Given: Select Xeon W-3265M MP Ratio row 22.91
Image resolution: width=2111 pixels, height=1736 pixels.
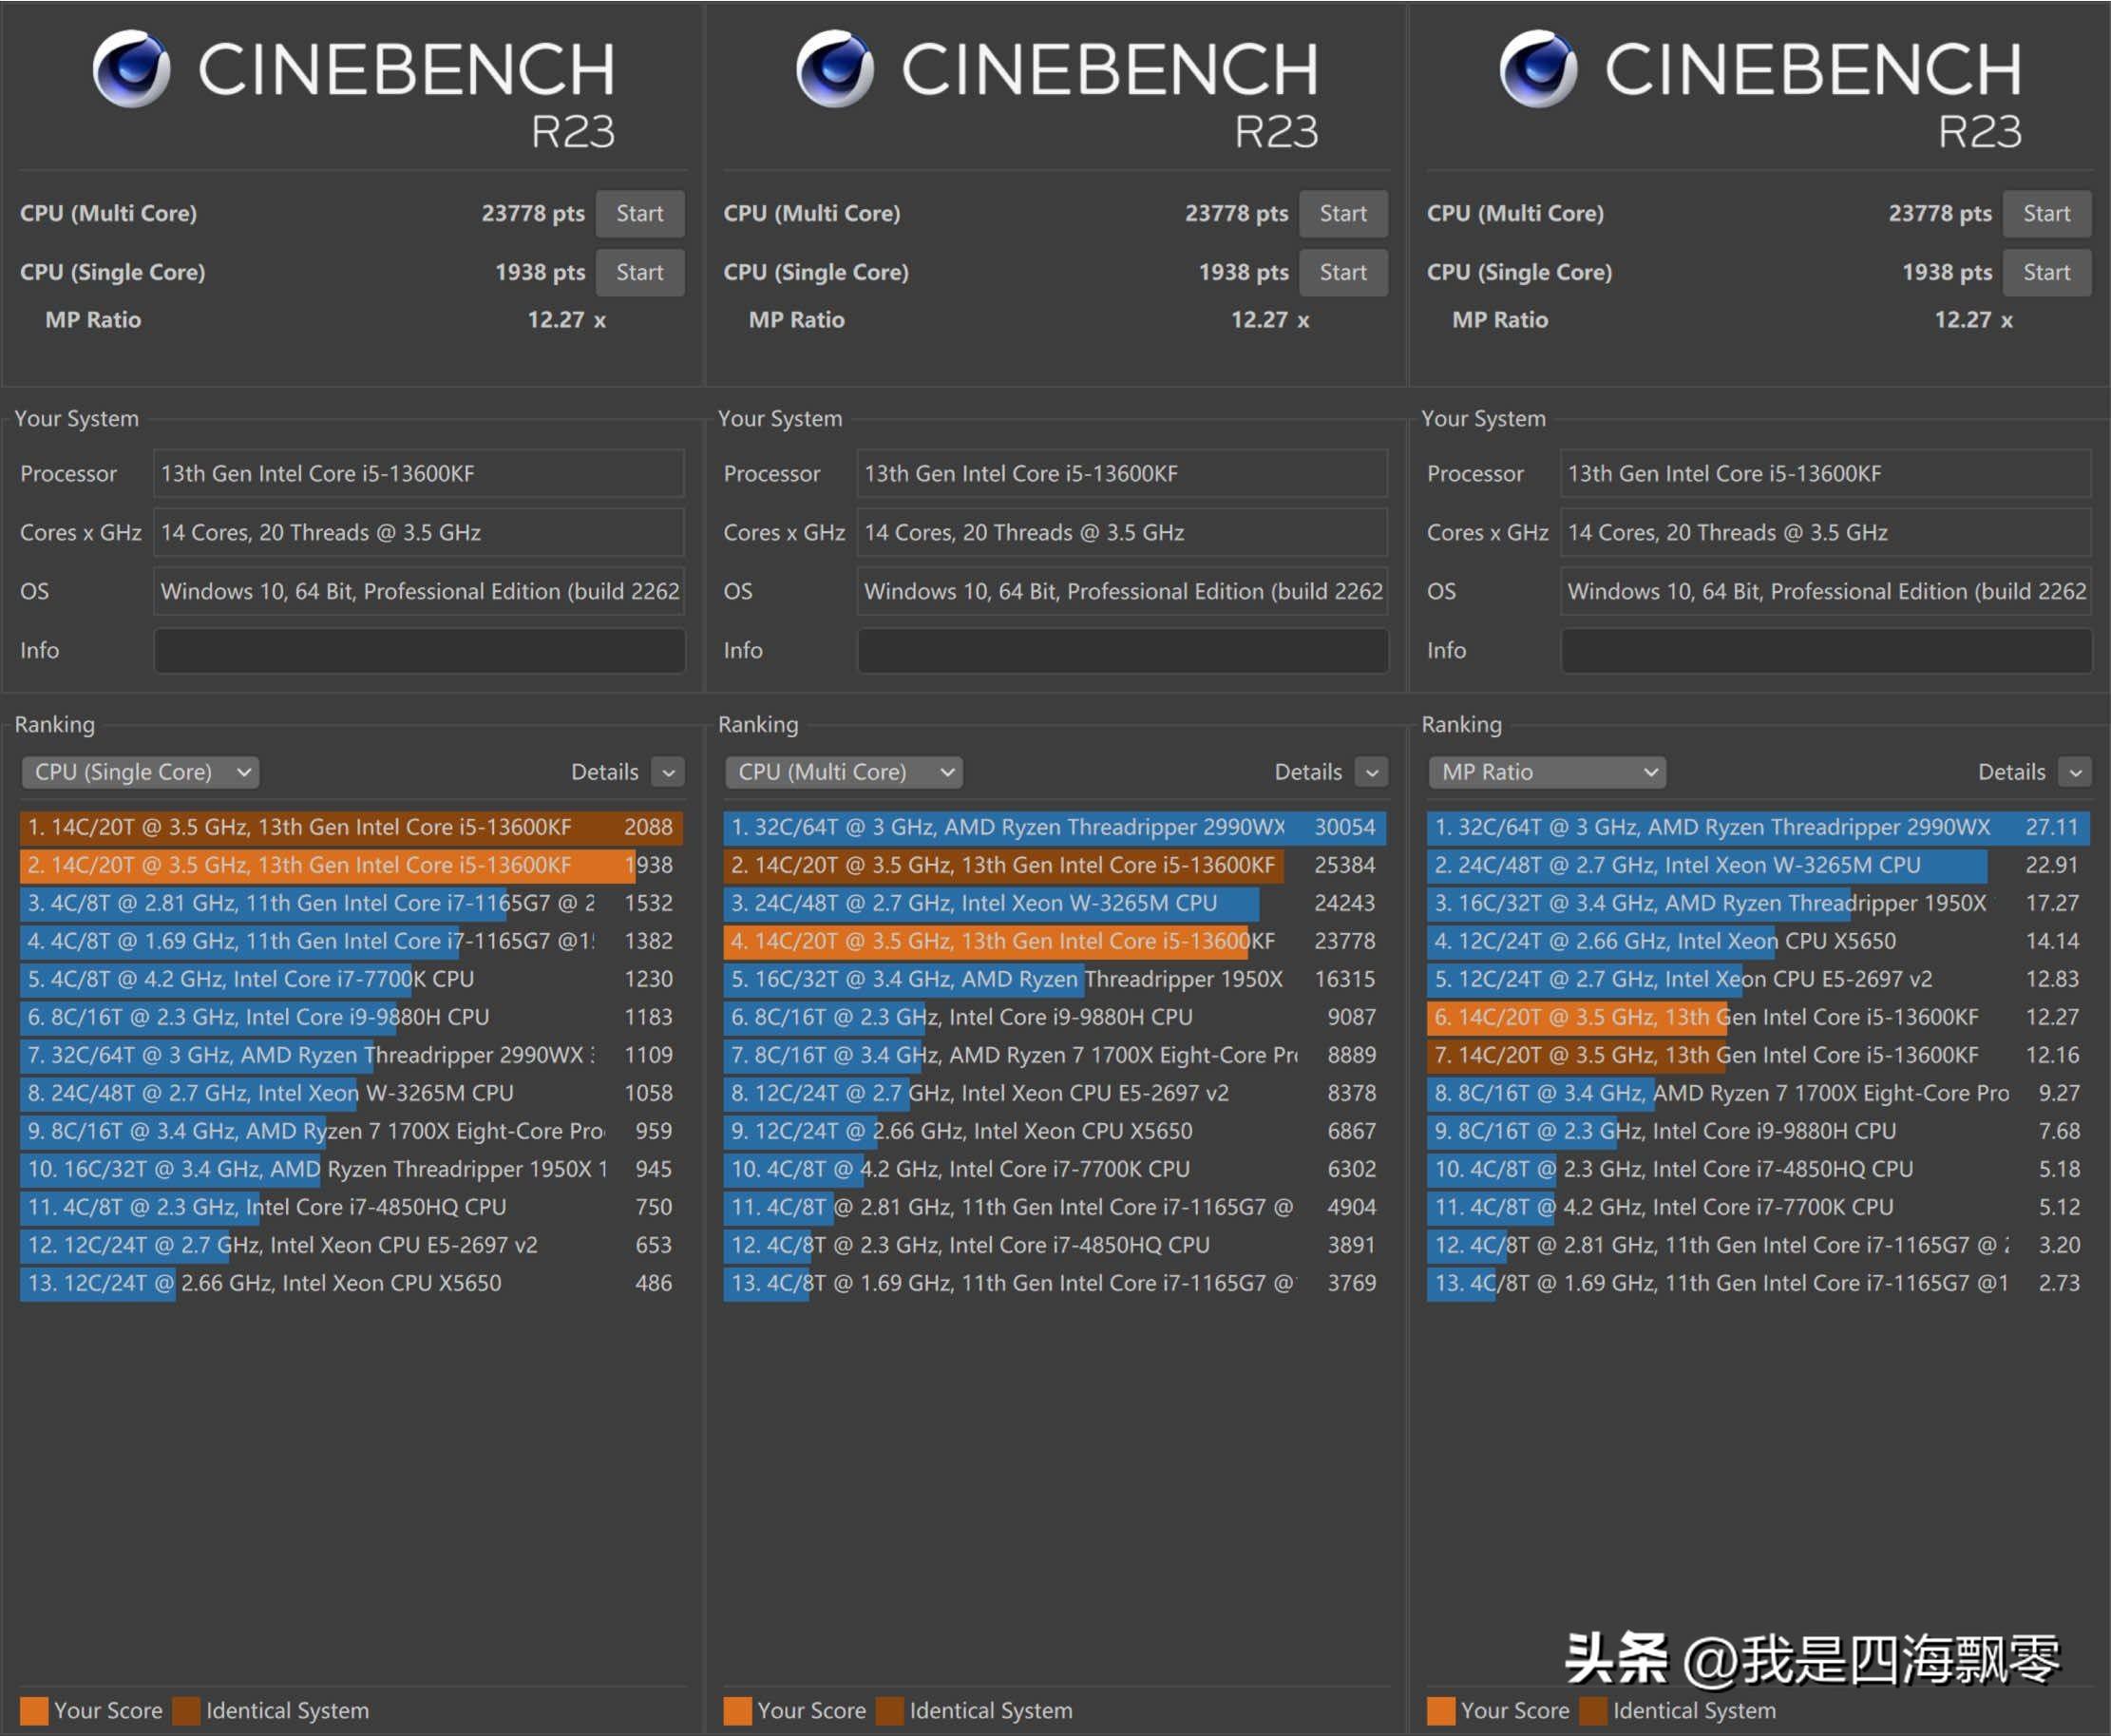Looking at the screenshot, I should tap(1758, 865).
